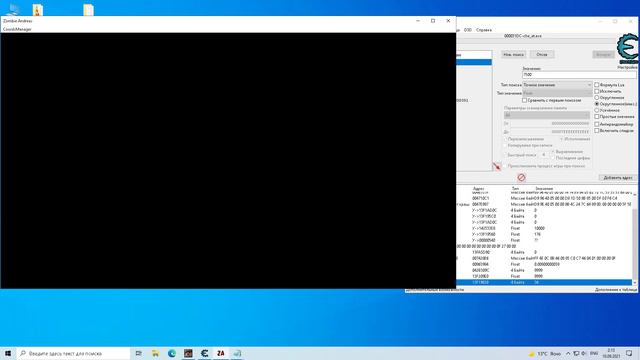The image size is (640, 360).
Task: Open the D3D menu in Cheat Engine
Action: coord(468,30)
